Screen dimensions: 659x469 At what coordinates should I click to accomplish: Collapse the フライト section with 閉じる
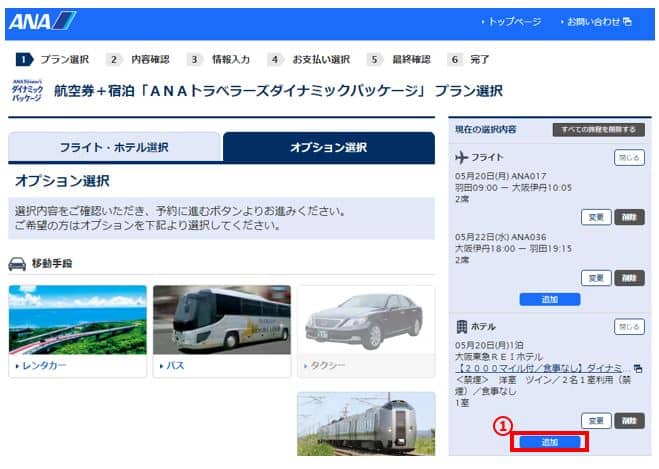pyautogui.click(x=628, y=158)
